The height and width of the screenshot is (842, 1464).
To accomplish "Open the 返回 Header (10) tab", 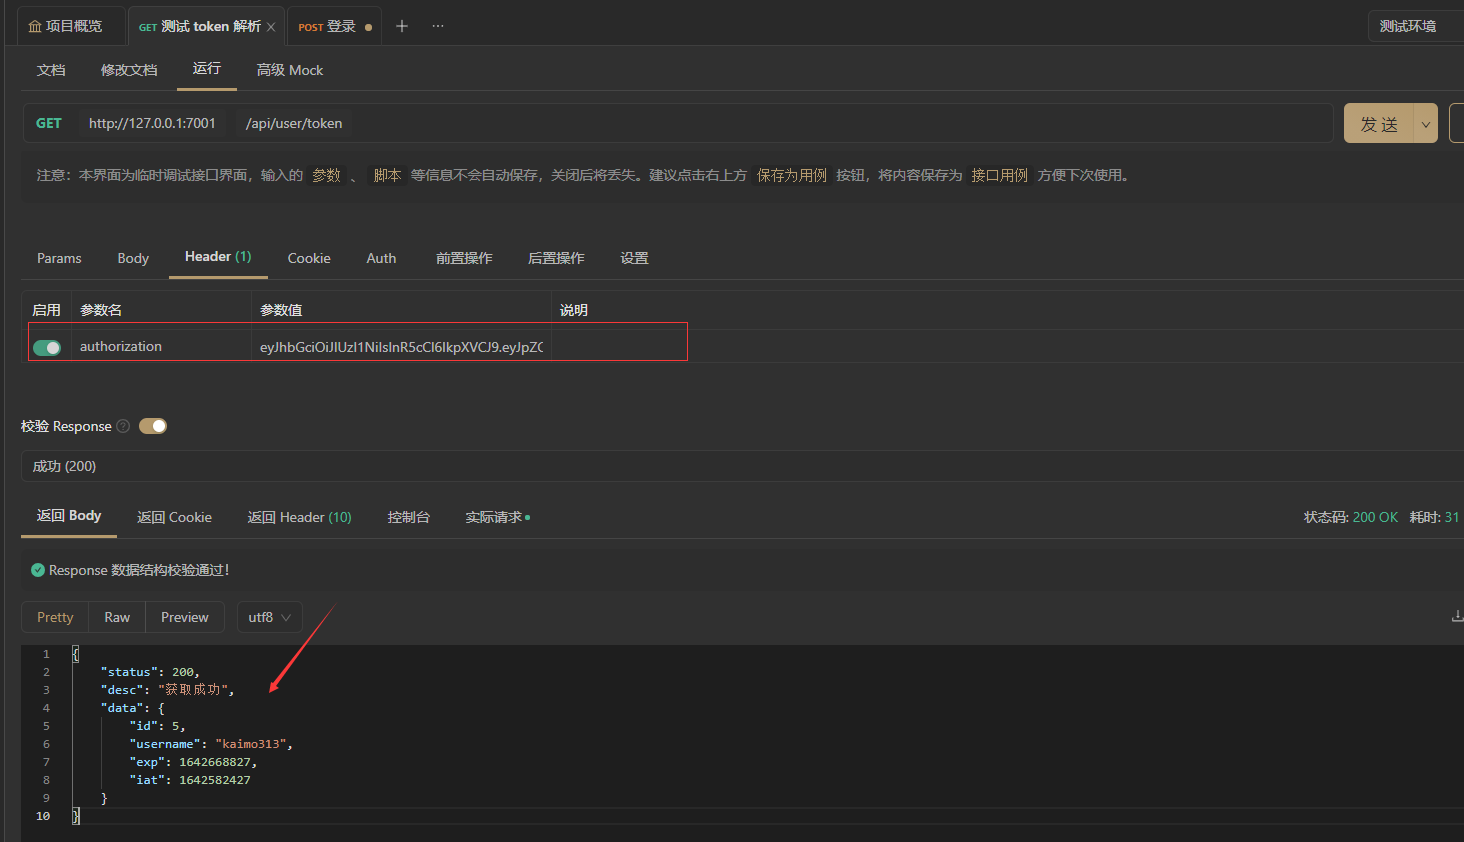I will pyautogui.click(x=299, y=517).
